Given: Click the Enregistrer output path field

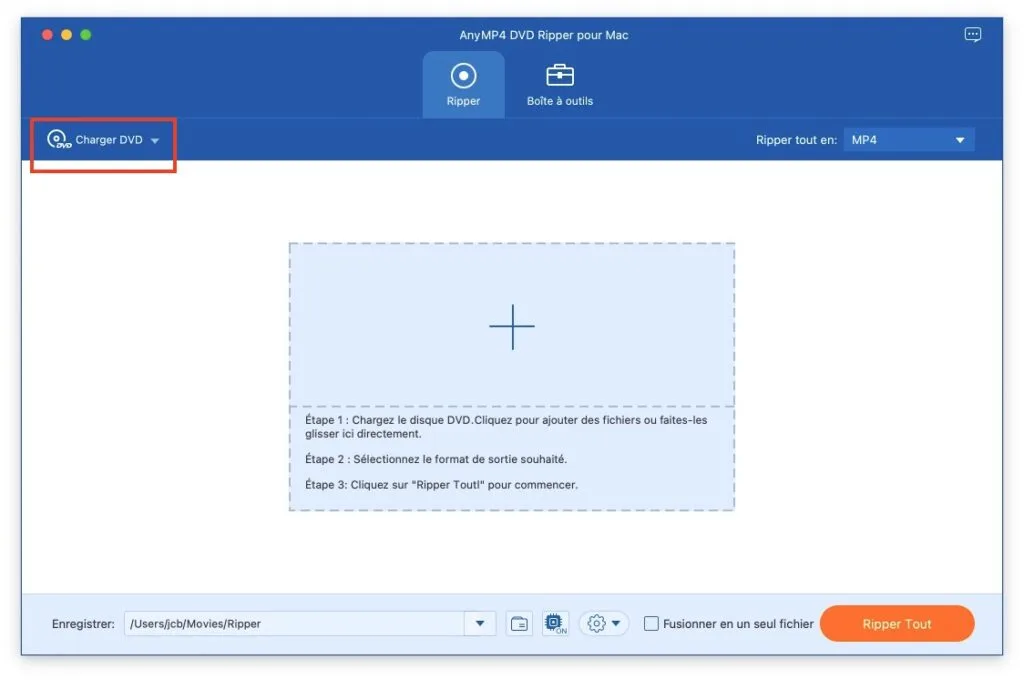Looking at the screenshot, I should coord(295,624).
